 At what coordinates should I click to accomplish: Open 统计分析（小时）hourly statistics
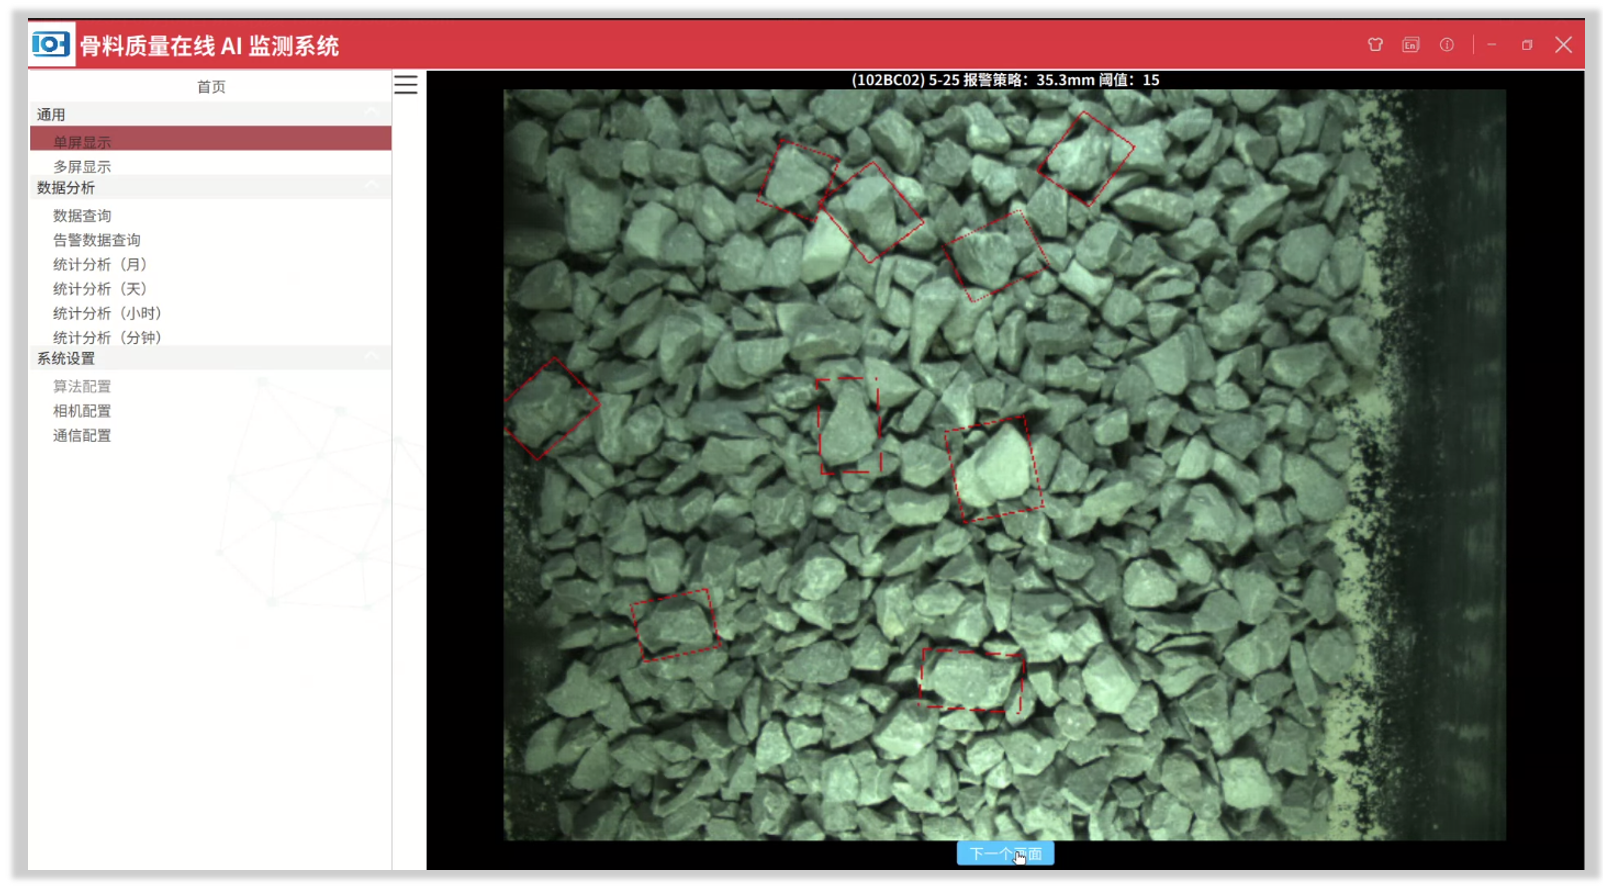(107, 314)
